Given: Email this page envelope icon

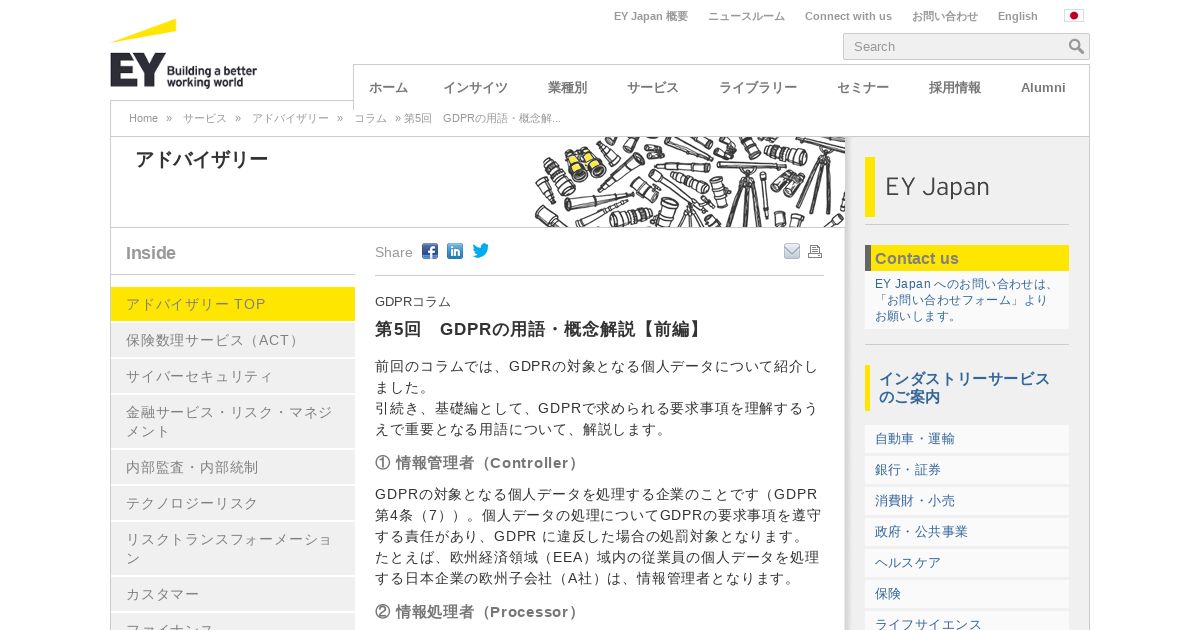Looking at the screenshot, I should point(792,251).
